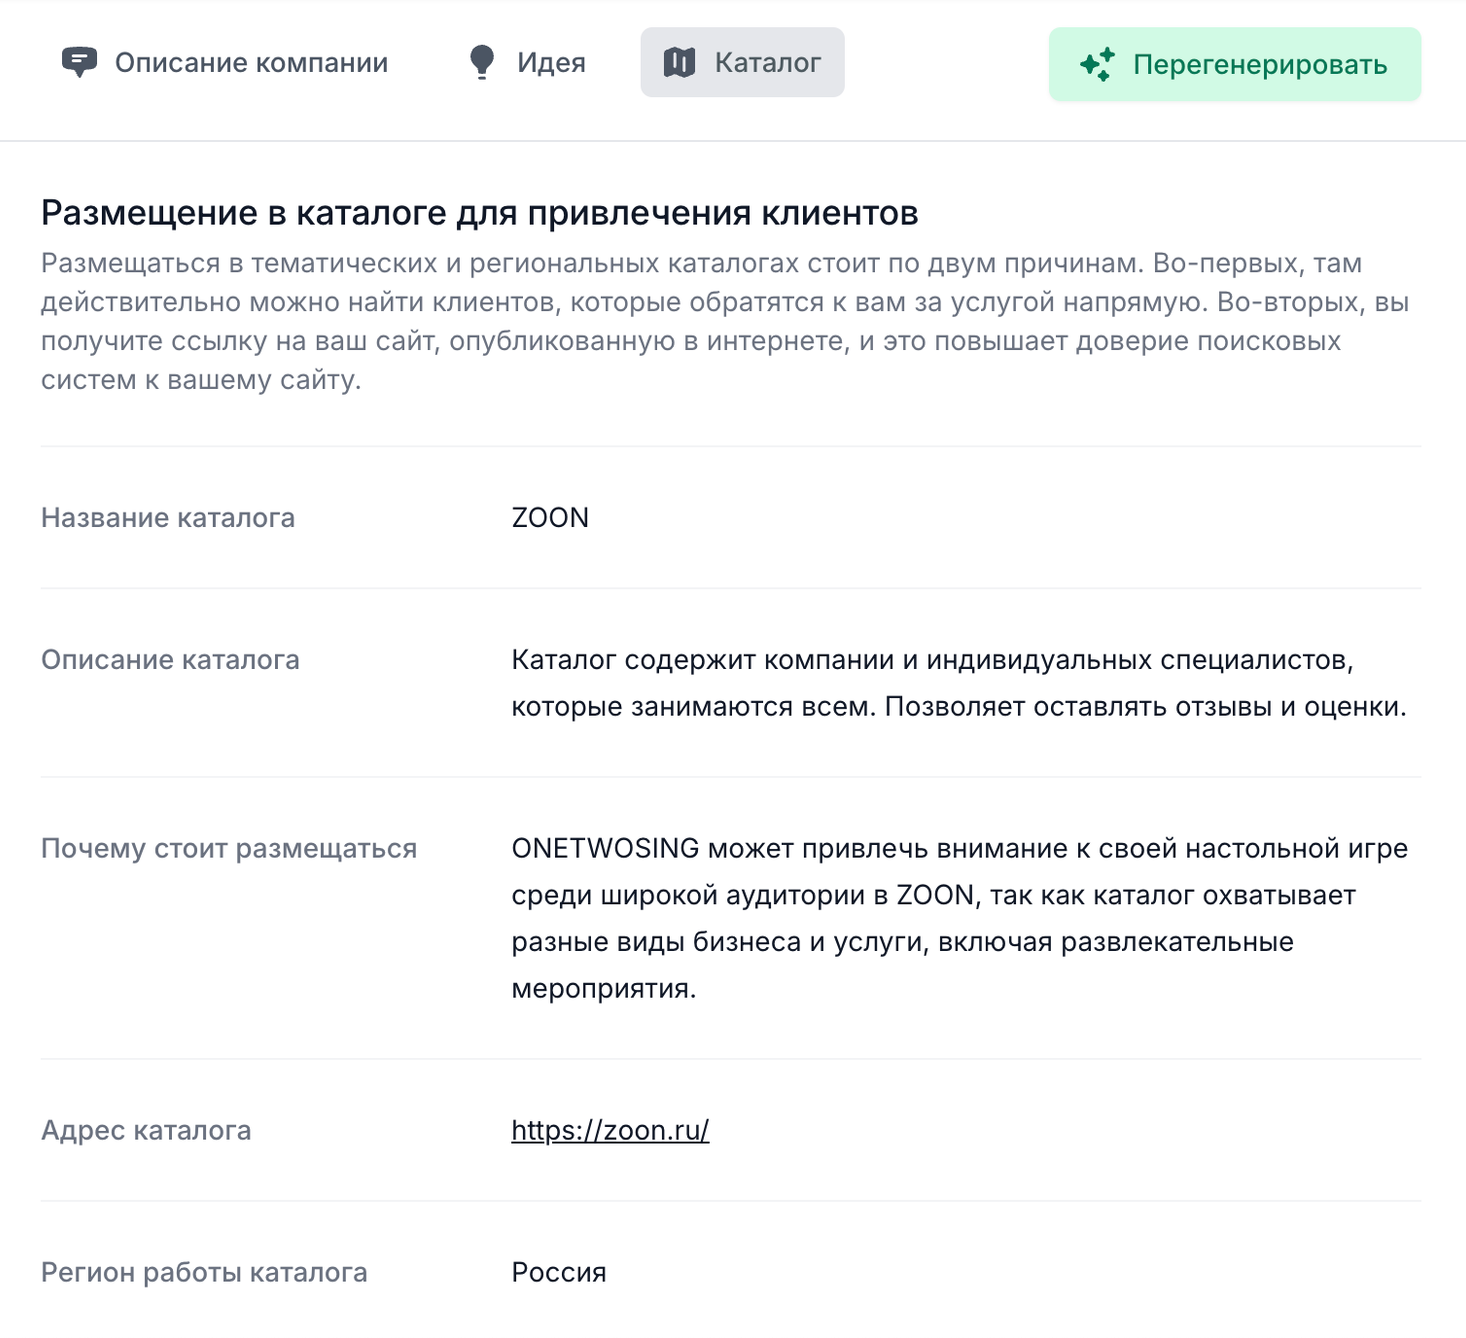Click the description text starting Каталог содержит компании

959,683
